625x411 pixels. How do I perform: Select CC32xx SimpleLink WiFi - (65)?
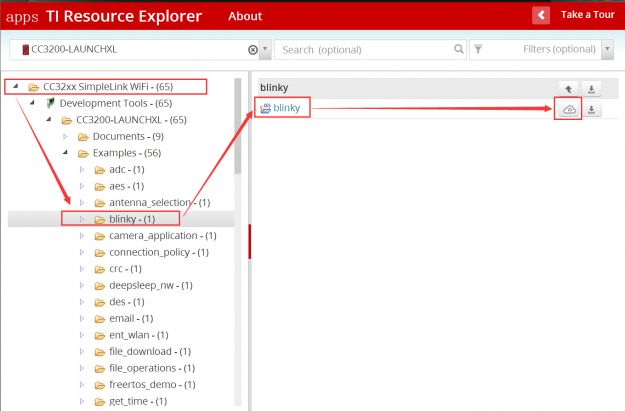(108, 87)
